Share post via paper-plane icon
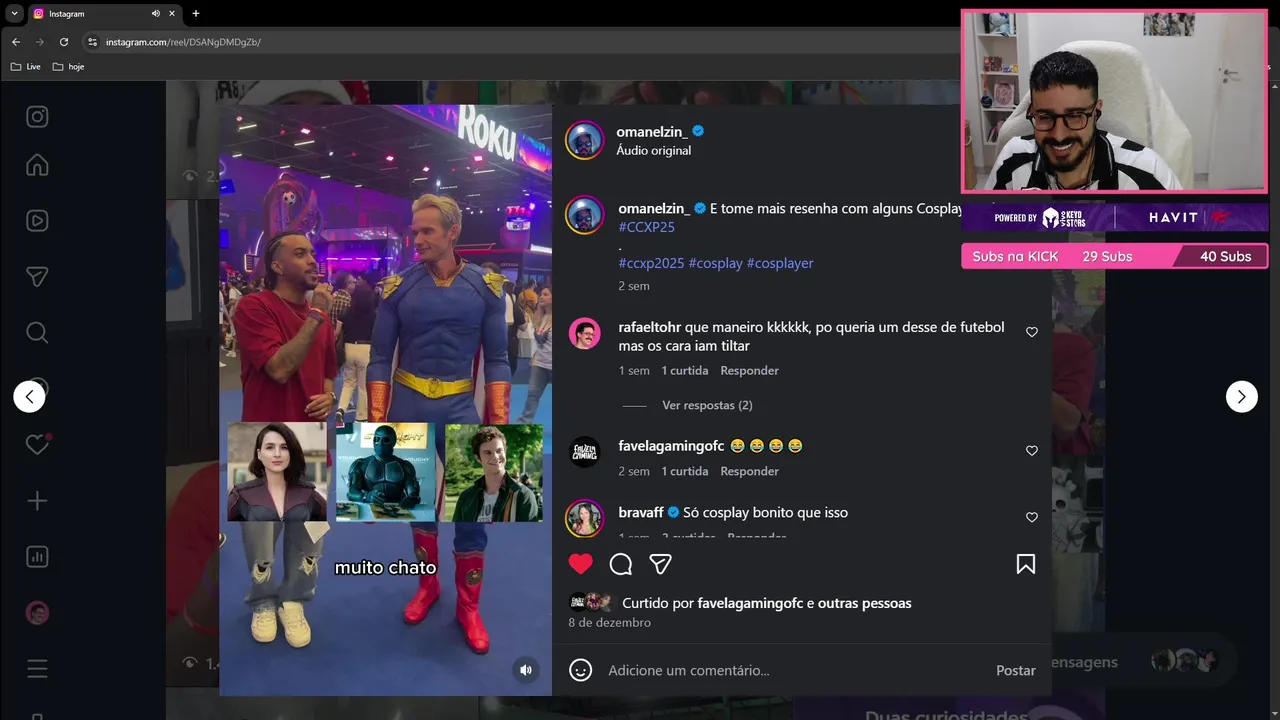 point(660,564)
